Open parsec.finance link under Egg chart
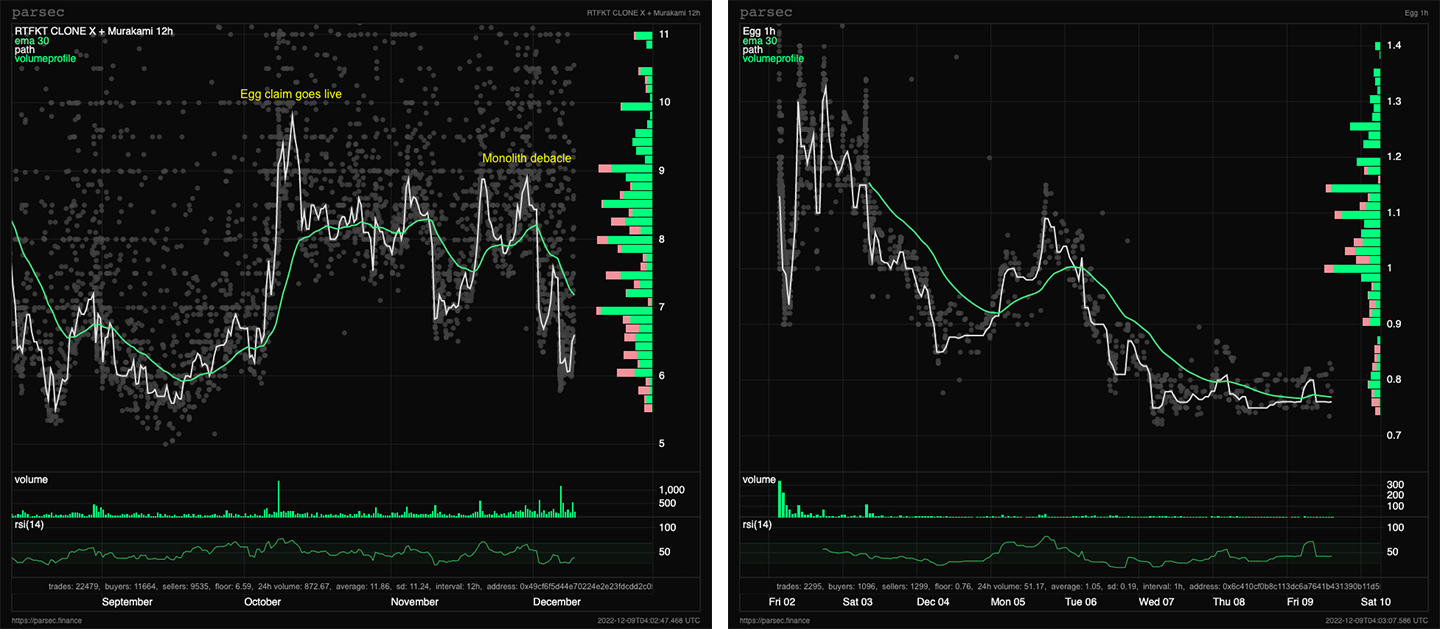Screen dimensions: 1440x629 (x=775, y=621)
